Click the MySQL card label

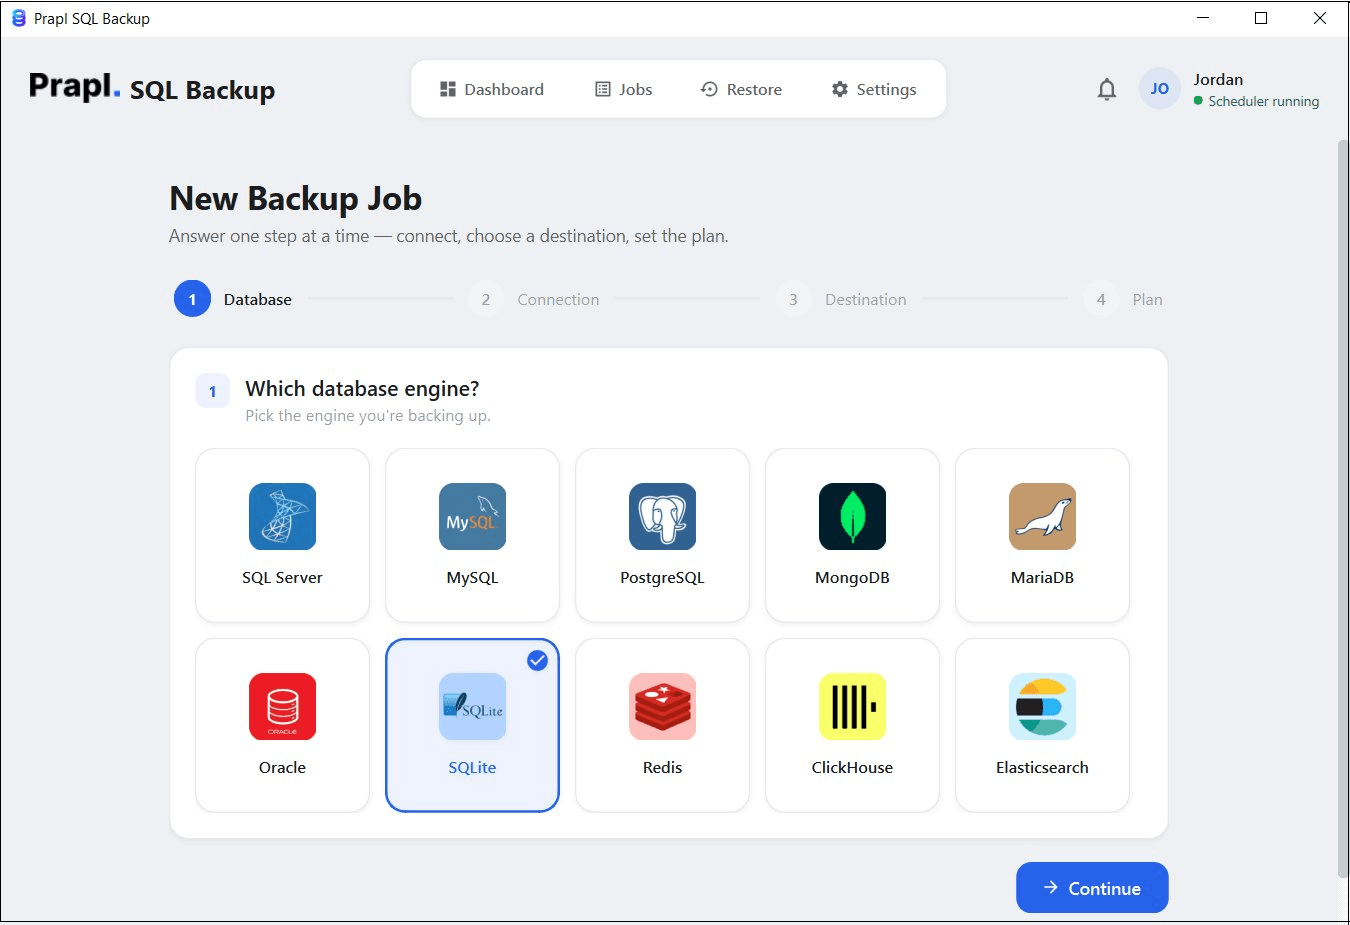click(x=472, y=577)
